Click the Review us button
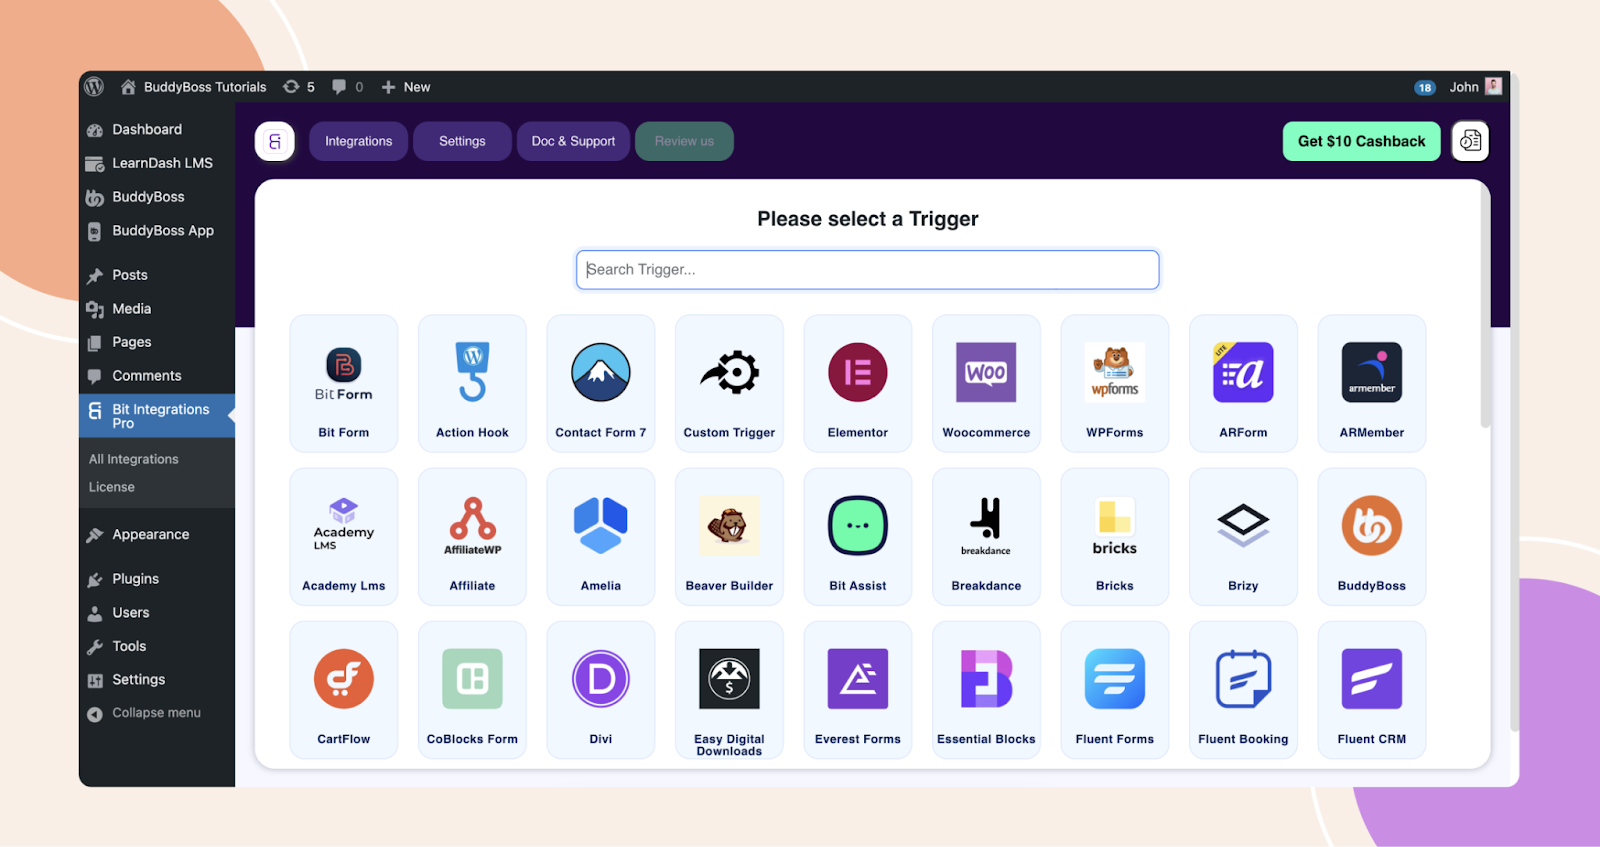1600x847 pixels. tap(684, 141)
